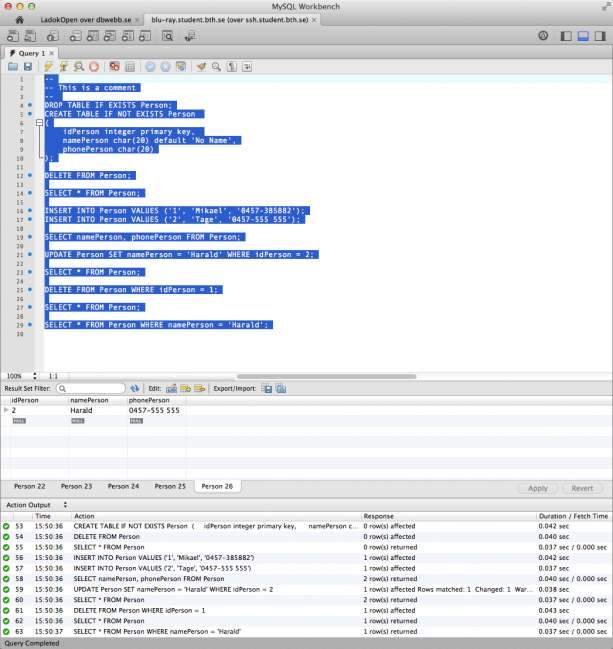Screen dimensions: 613x649
Task: Open the Person 22 result tab
Action: (29, 486)
